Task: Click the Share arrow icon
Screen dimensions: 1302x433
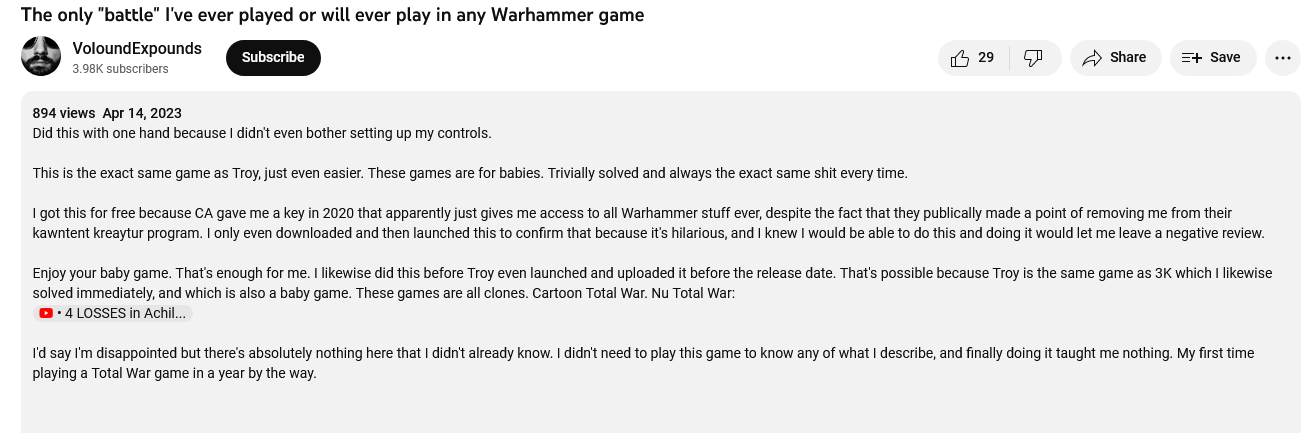Action: tap(1092, 58)
